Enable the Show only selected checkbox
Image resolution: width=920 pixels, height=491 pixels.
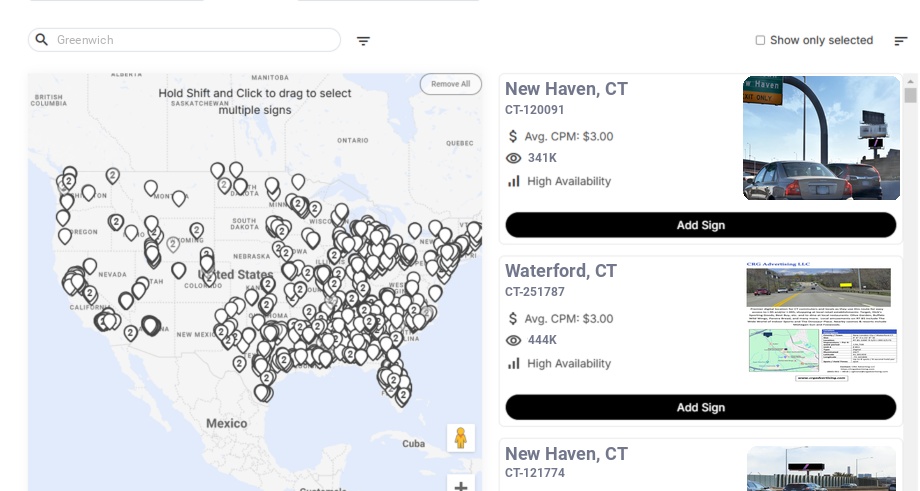pos(760,41)
